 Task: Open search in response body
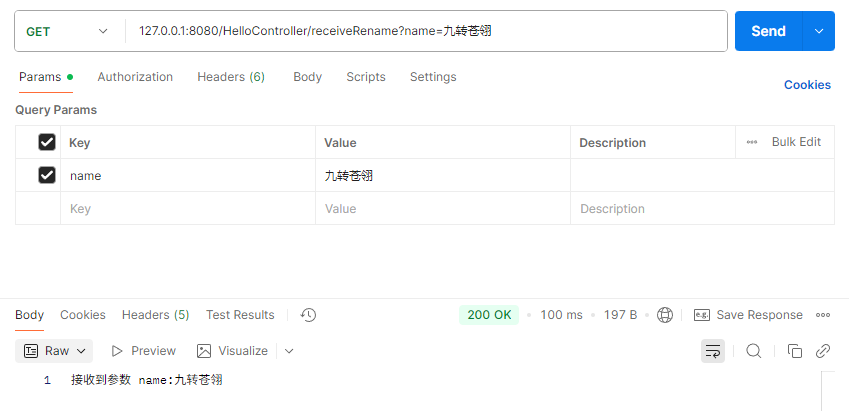click(x=754, y=351)
